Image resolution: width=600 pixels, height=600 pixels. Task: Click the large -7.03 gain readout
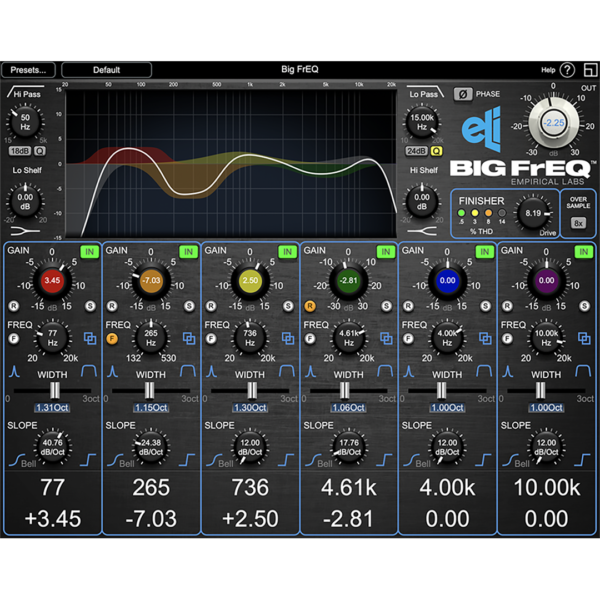(151, 519)
